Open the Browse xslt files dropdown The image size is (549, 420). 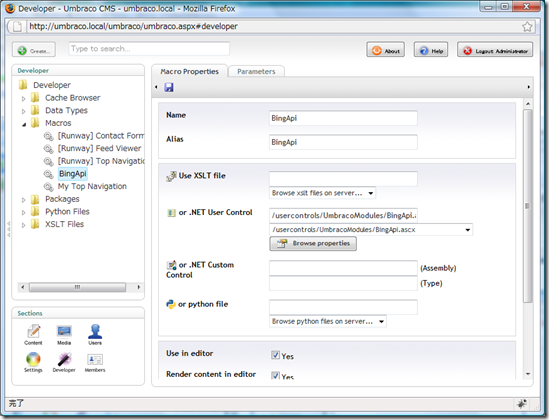pyautogui.click(x=322, y=193)
